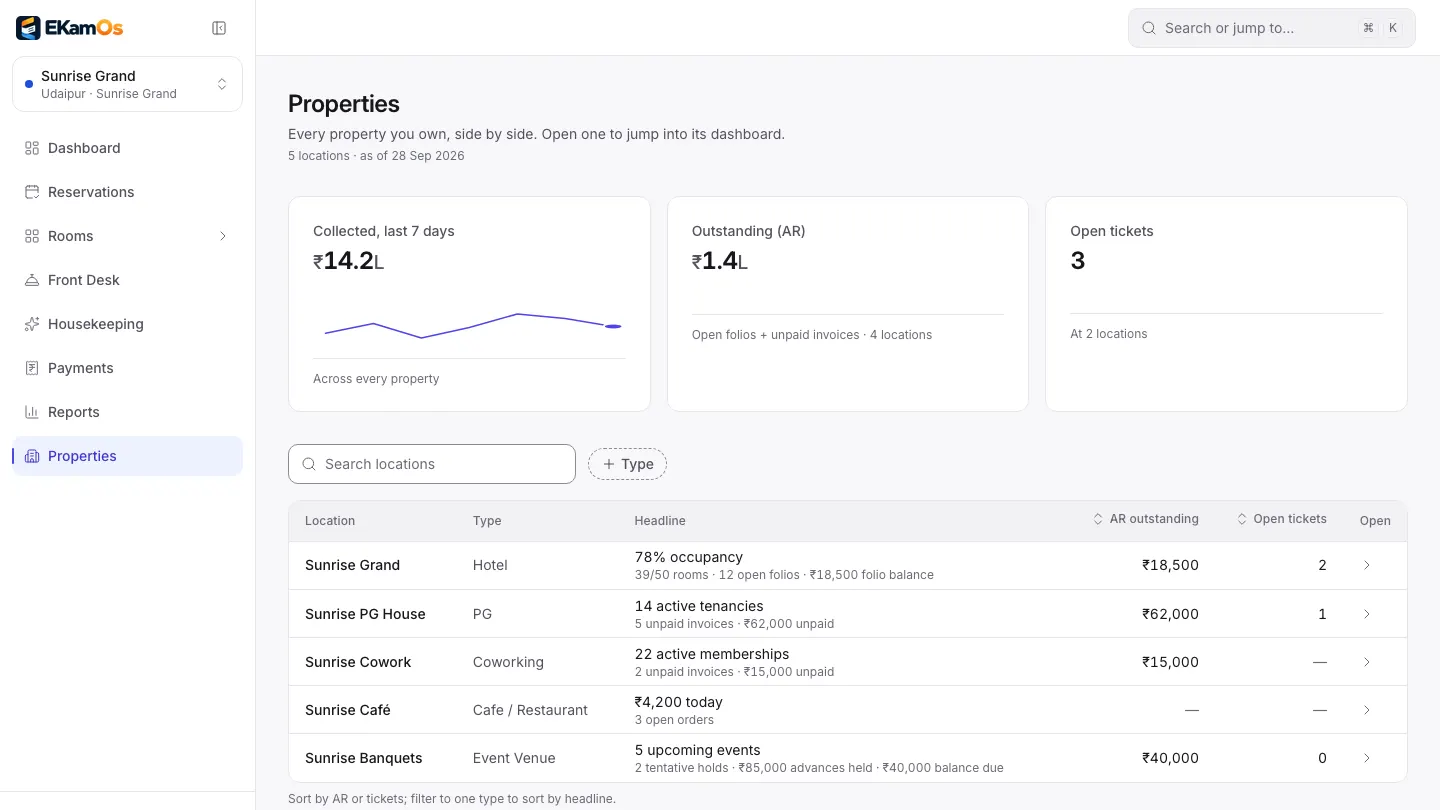Click '14 active tenancies' headline
The image size is (1440, 810).
(699, 606)
